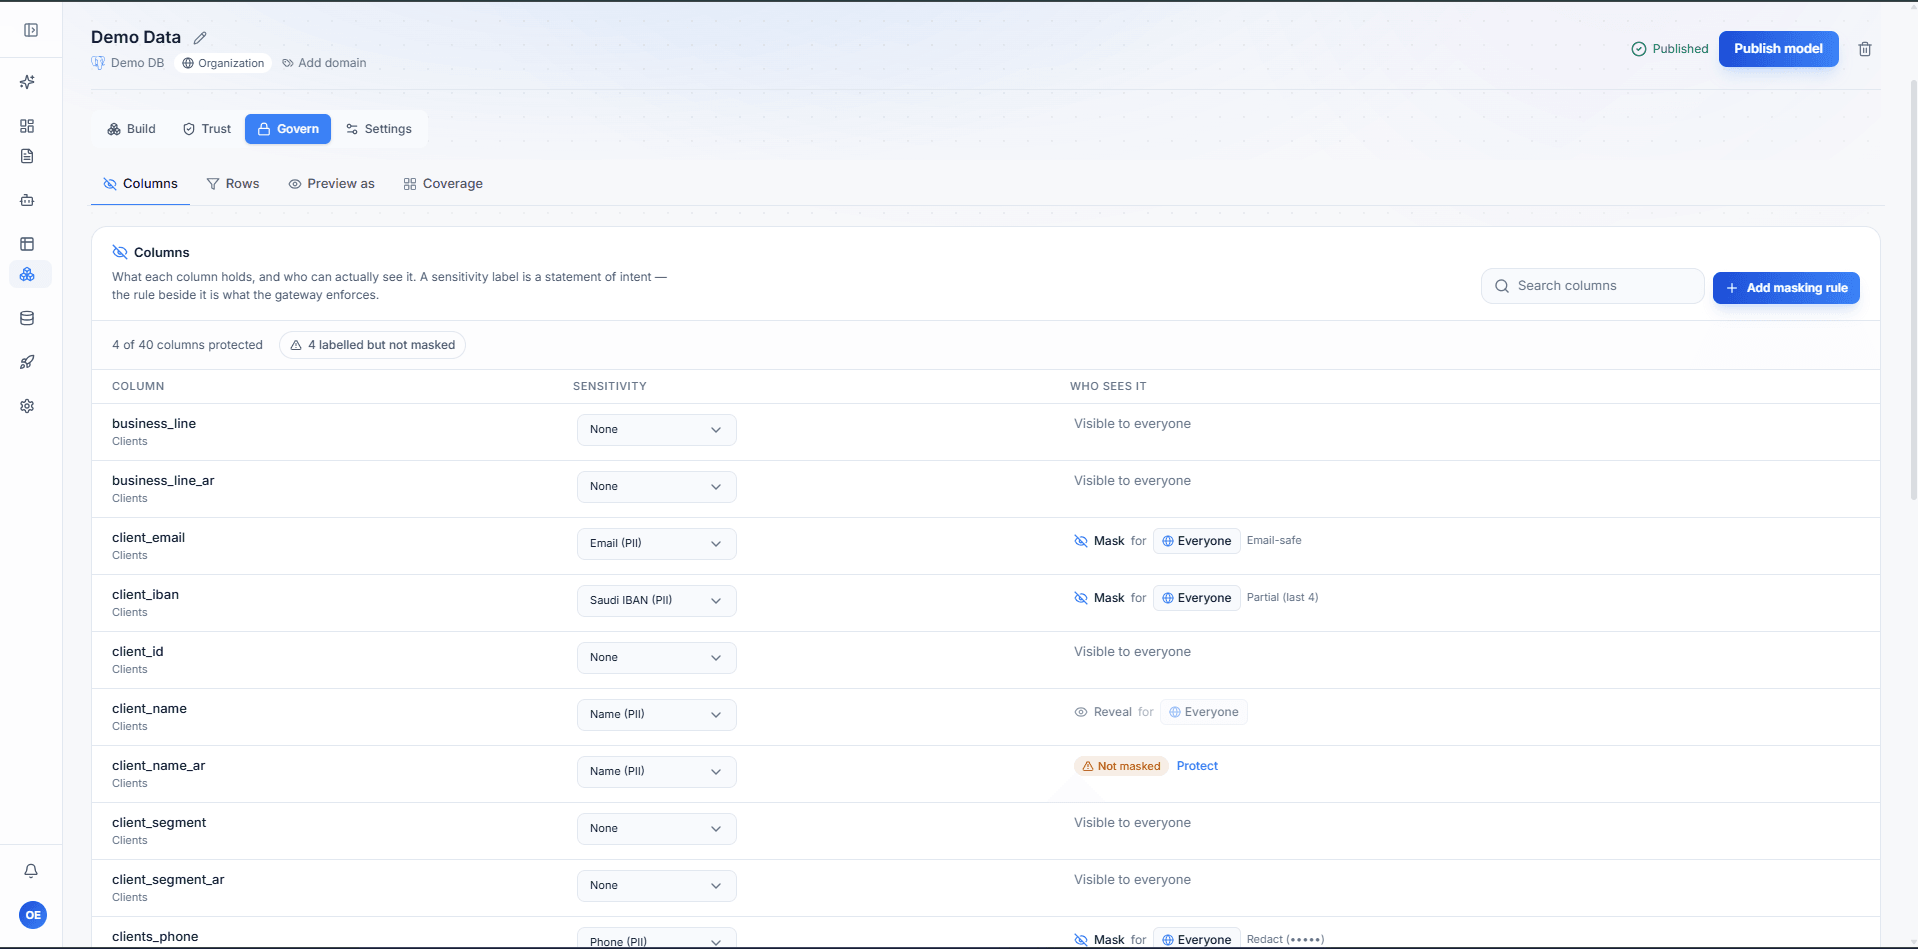Image resolution: width=1918 pixels, height=949 pixels.
Task: Click Add masking rule button
Action: (x=1786, y=288)
